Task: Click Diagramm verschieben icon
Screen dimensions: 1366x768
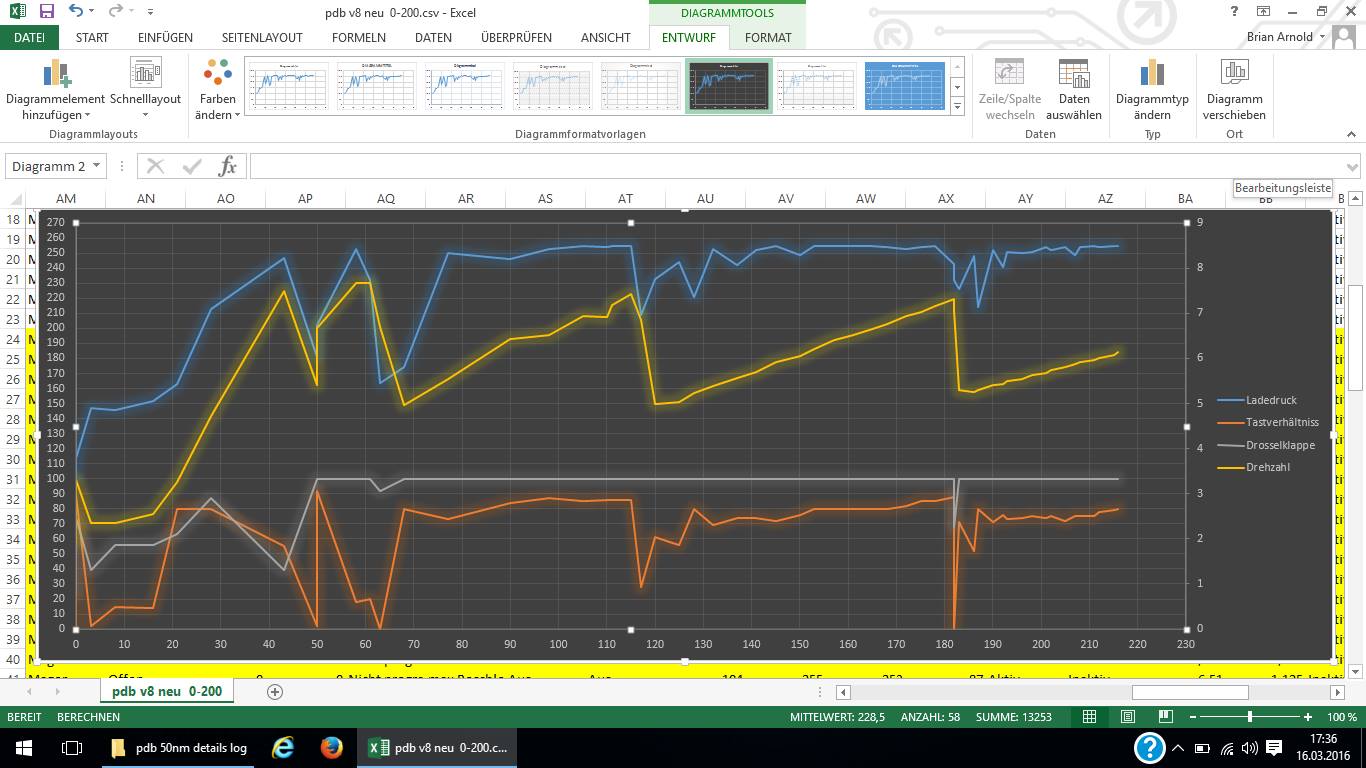Action: (x=1234, y=75)
